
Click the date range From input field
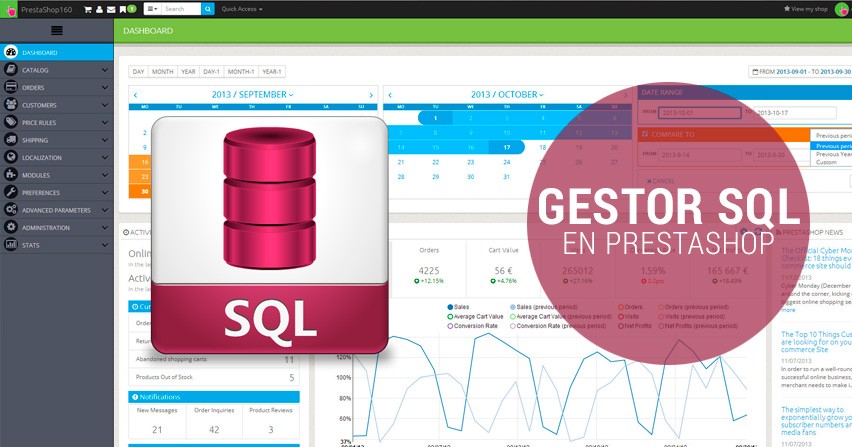[x=700, y=113]
